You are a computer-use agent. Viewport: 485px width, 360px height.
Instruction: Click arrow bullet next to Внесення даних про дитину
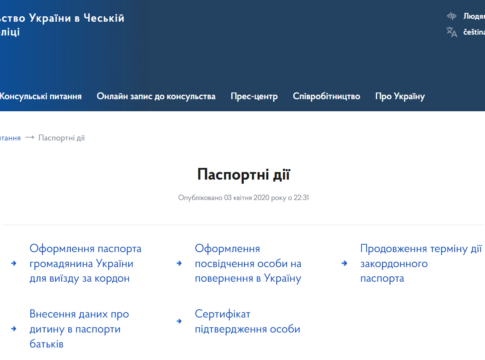[x=14, y=329]
